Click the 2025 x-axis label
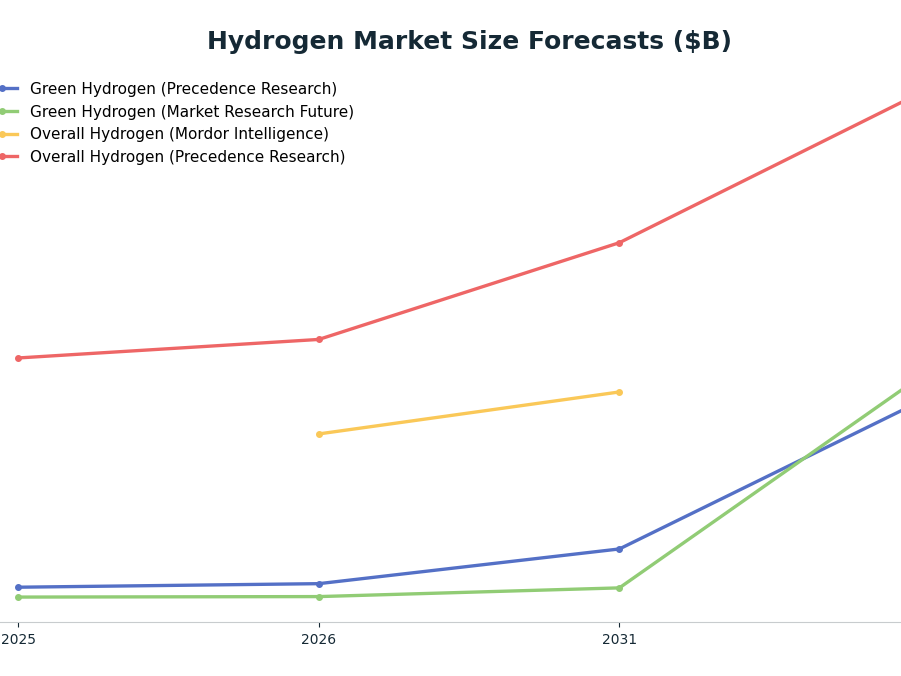This screenshot has height=676, width=901. [18, 639]
